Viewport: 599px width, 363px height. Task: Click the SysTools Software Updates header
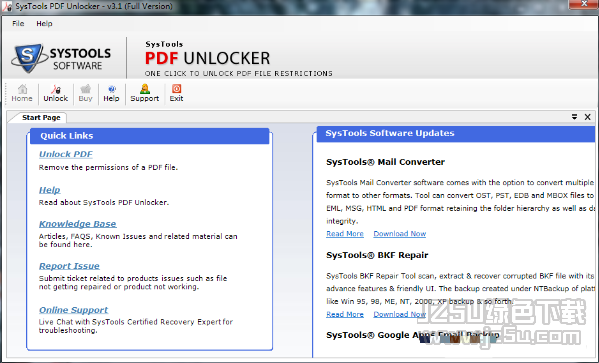[456, 133]
